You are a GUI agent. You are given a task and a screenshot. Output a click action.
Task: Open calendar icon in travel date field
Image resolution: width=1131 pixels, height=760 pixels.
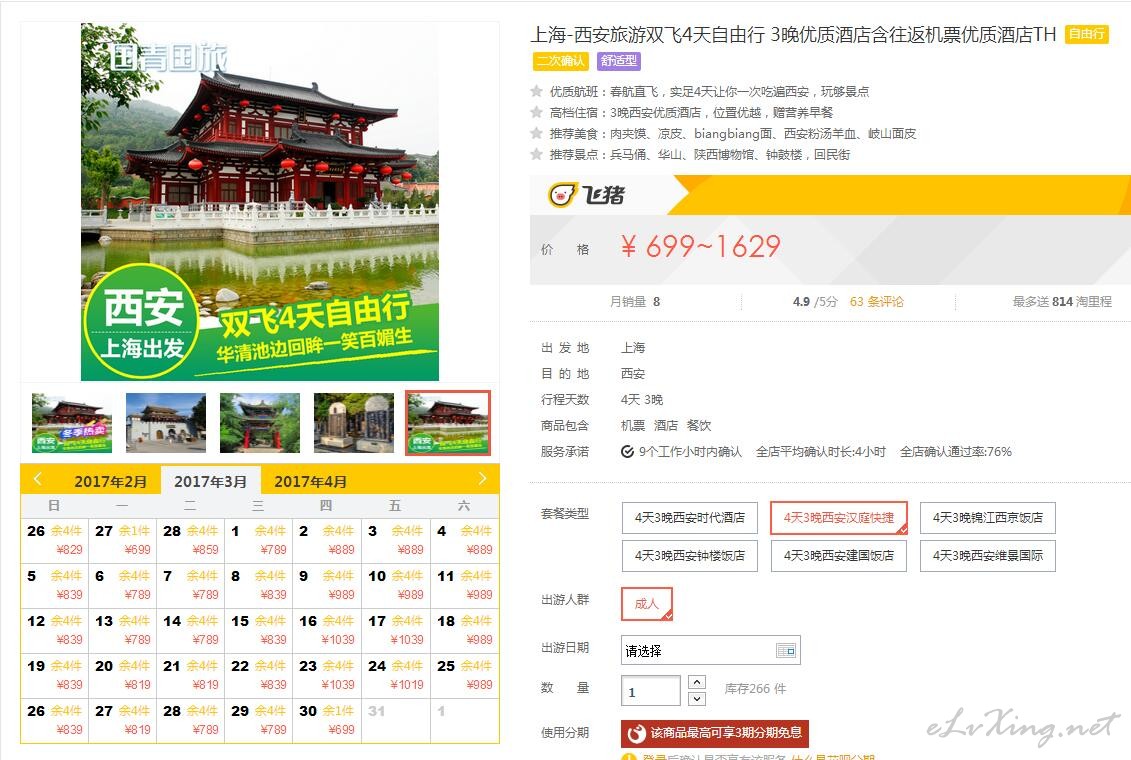785,650
